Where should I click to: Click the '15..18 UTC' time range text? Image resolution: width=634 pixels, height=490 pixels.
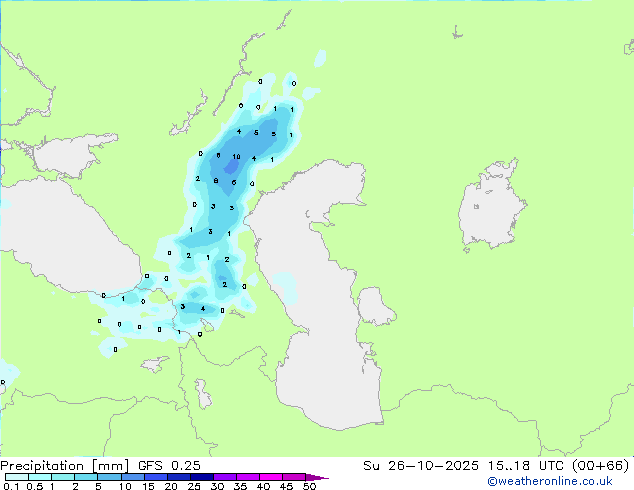tap(525, 466)
